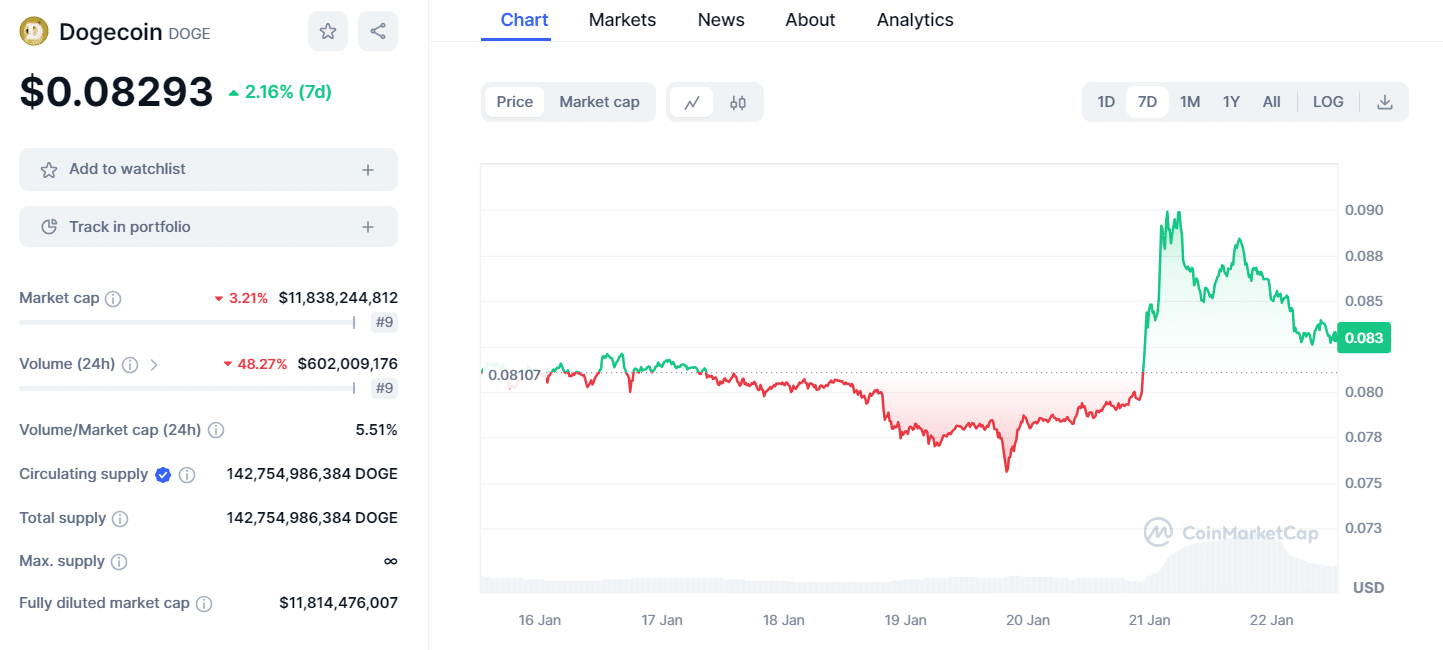Click the Volume (24h) progress bar

click(x=187, y=388)
